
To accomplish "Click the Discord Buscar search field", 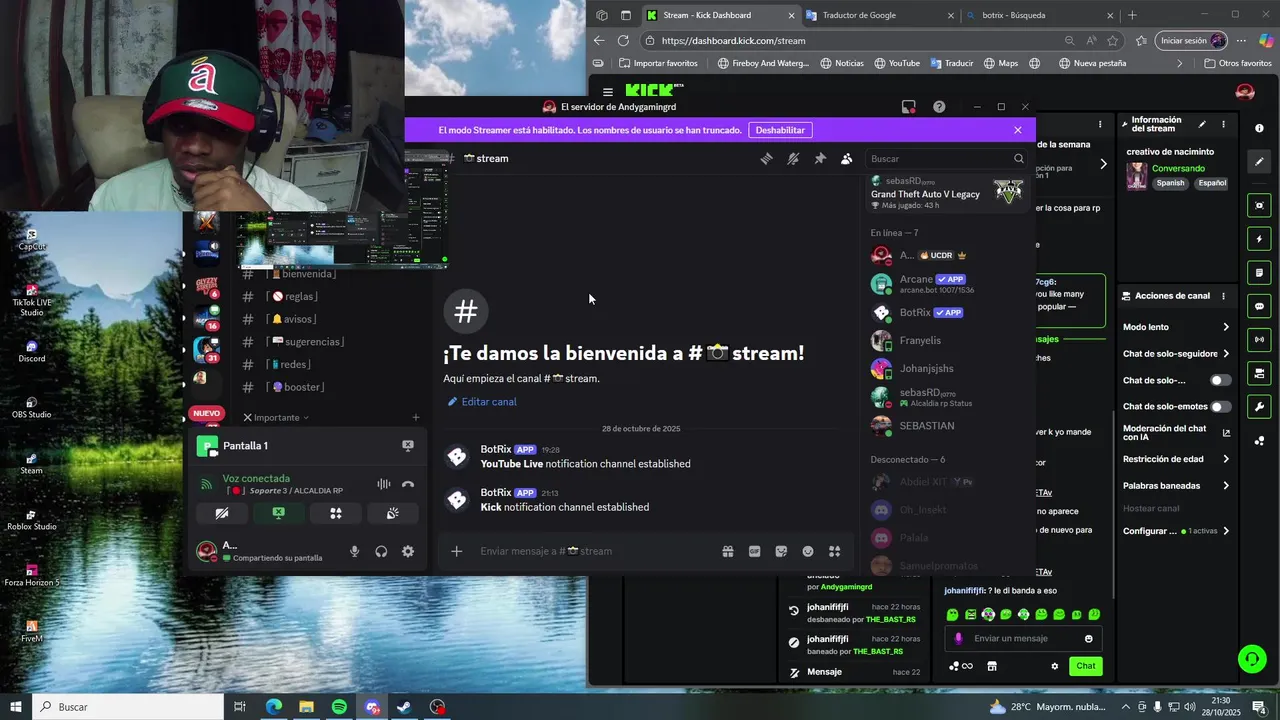I will click(x=946, y=158).
